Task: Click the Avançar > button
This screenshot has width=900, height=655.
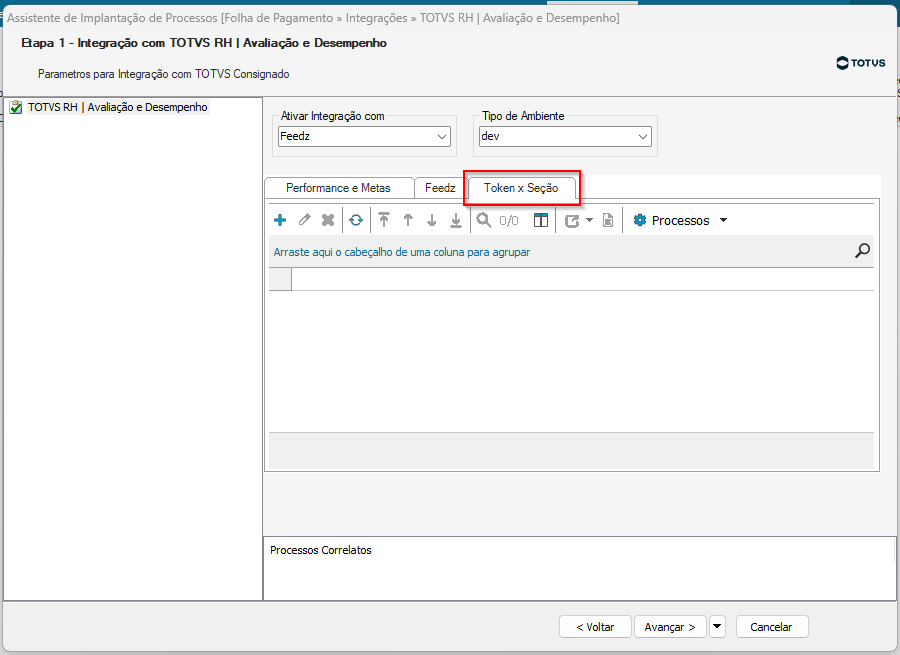Action: (x=670, y=627)
